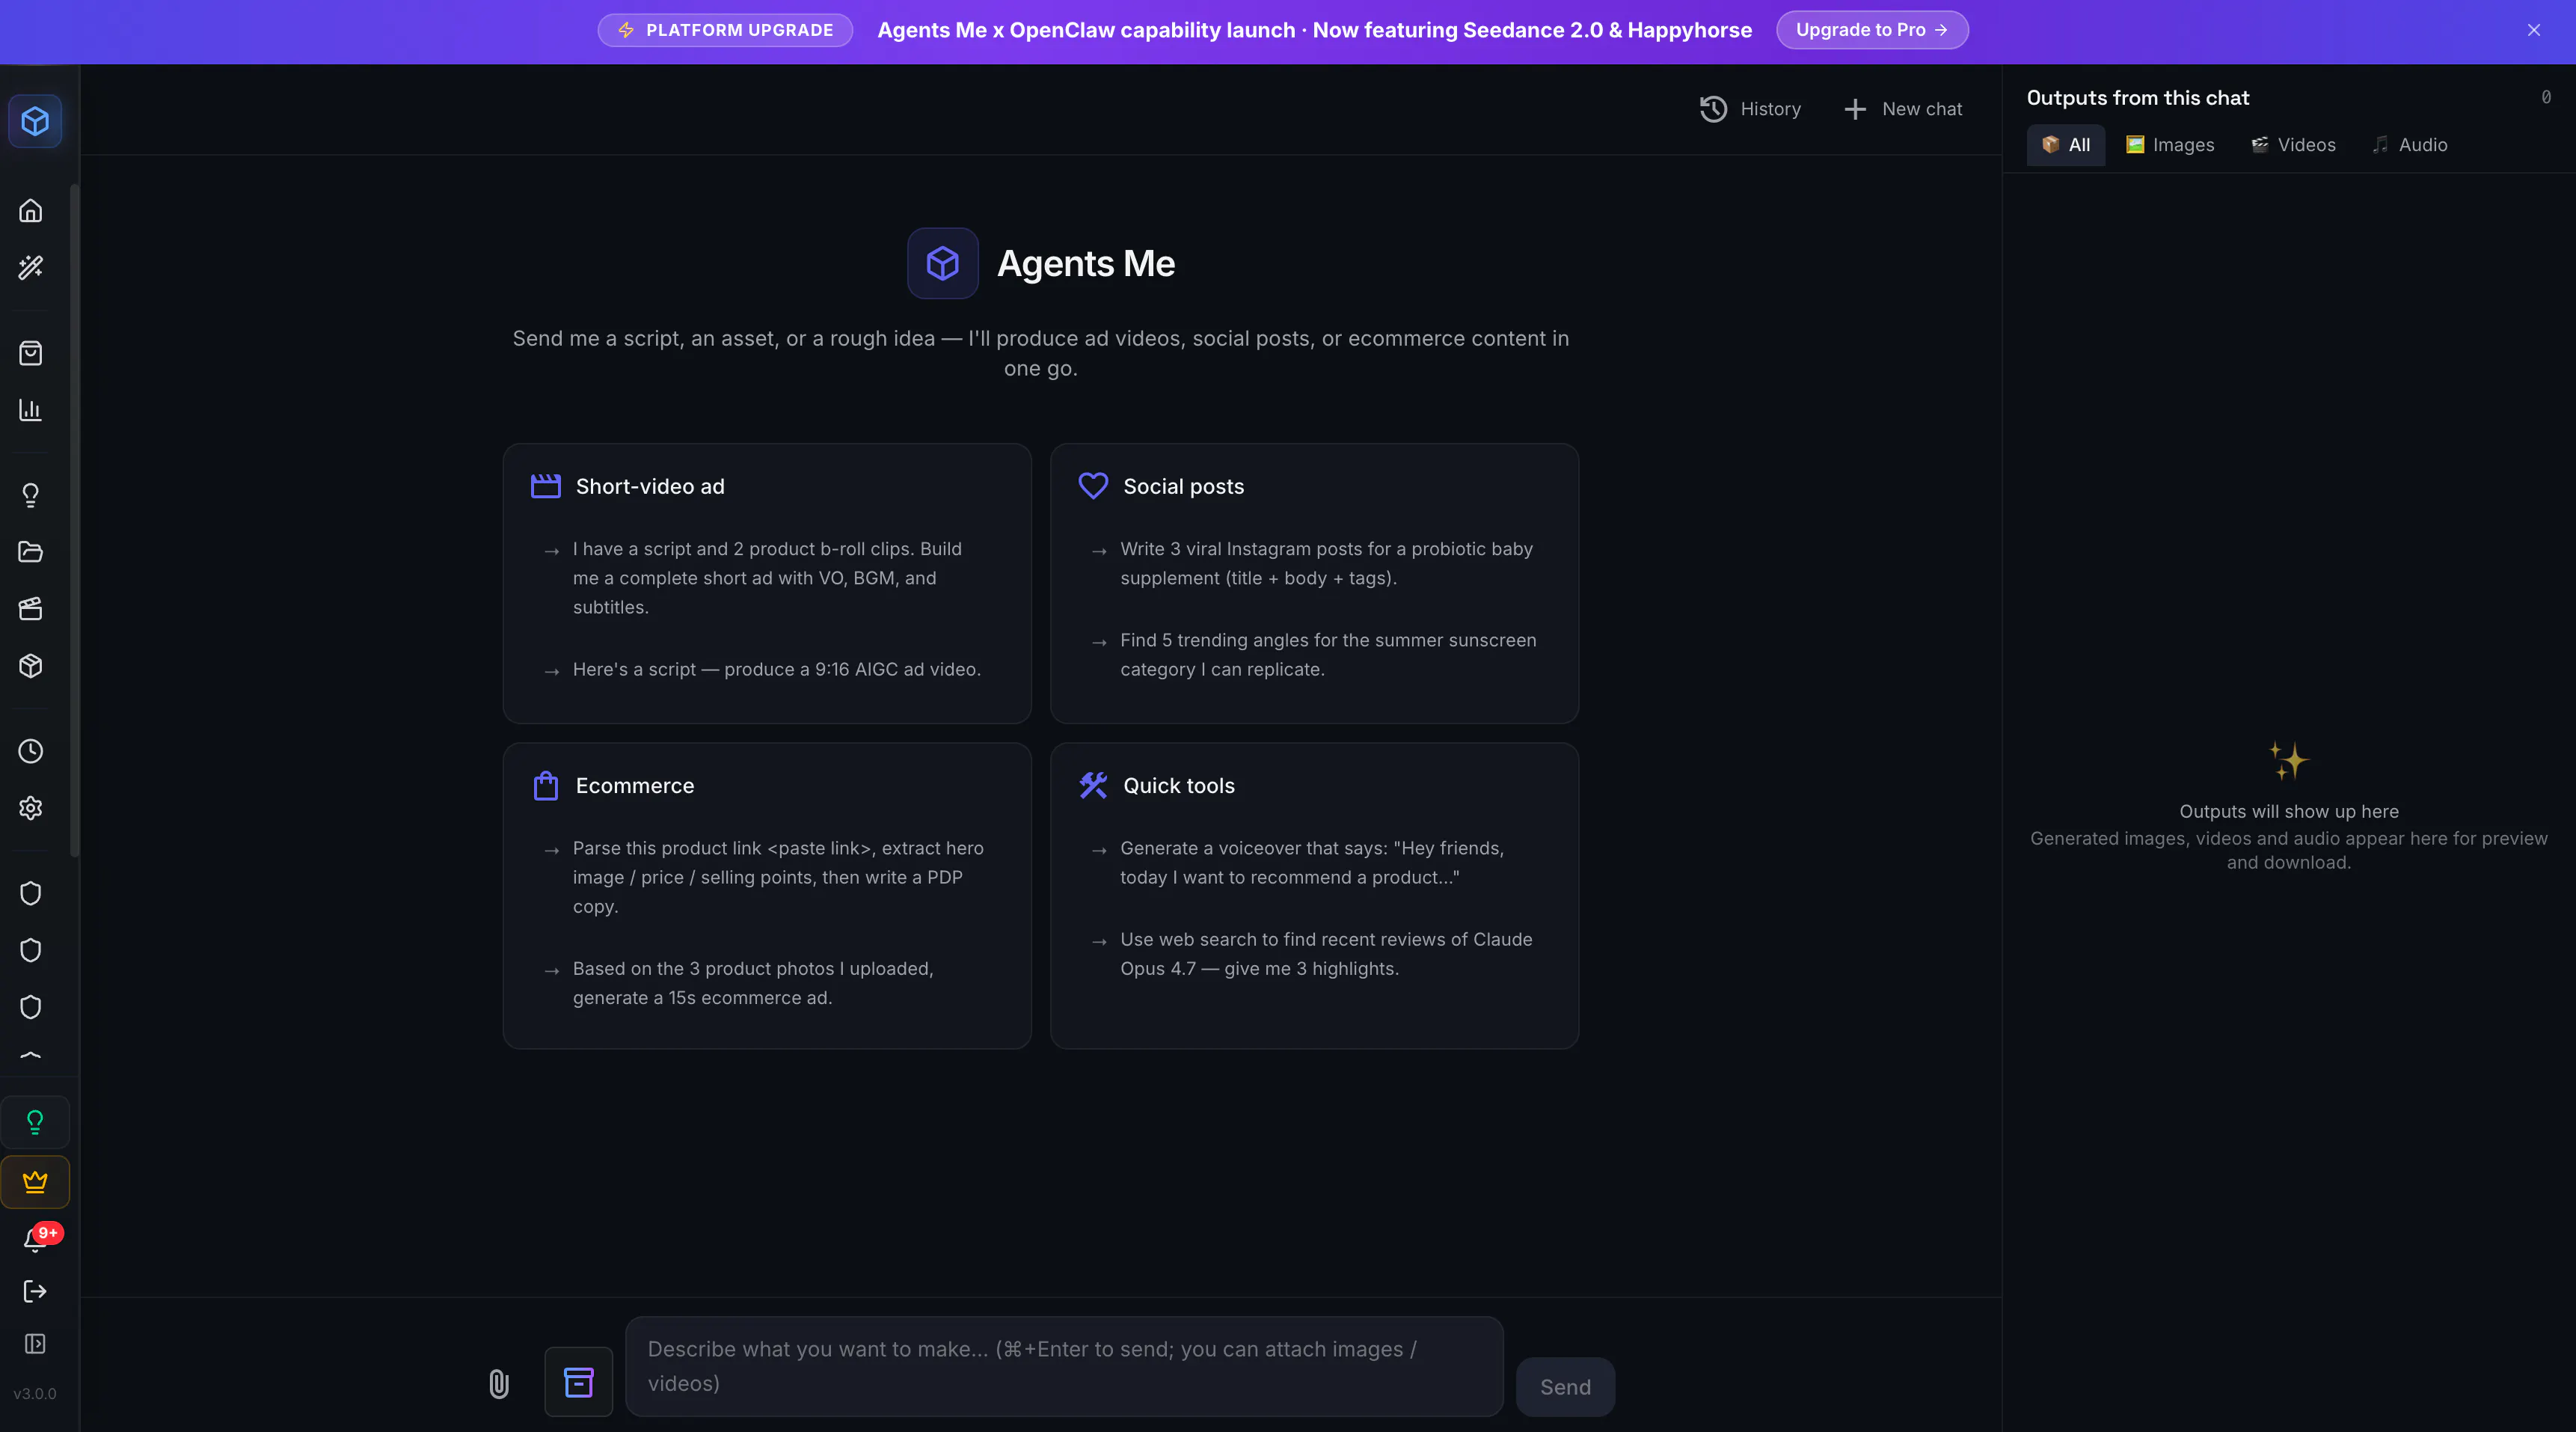Click the banner text about Seedance 2.0
2576x1432 pixels.
[1315, 30]
